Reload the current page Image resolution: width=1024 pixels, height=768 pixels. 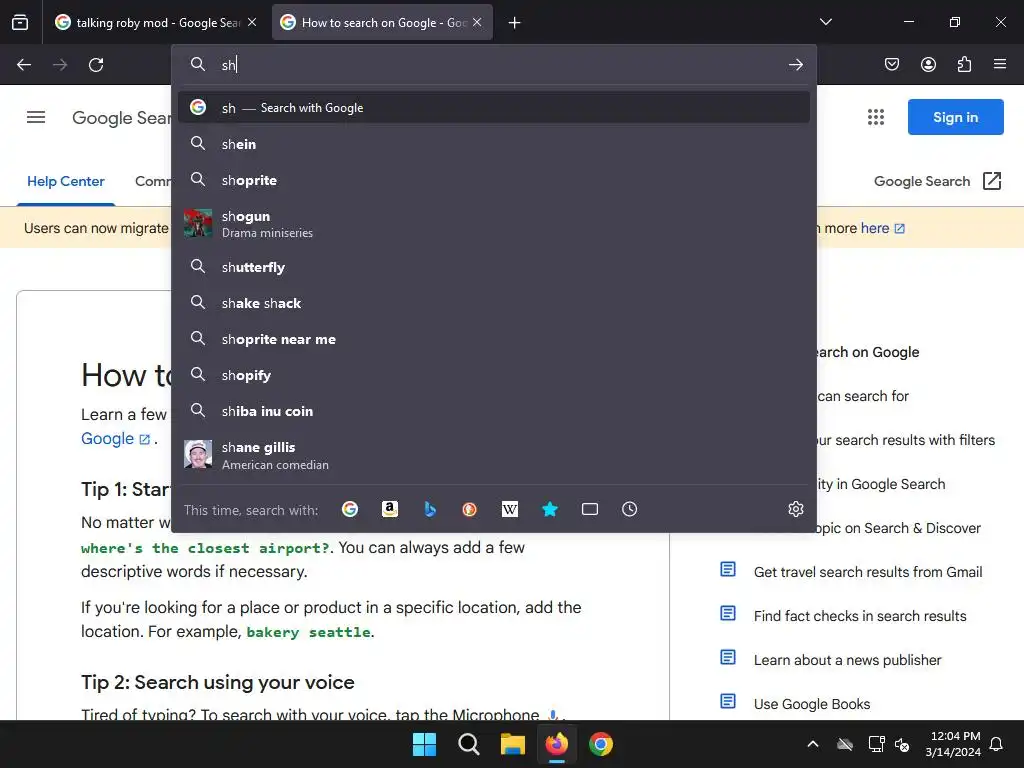point(96,65)
